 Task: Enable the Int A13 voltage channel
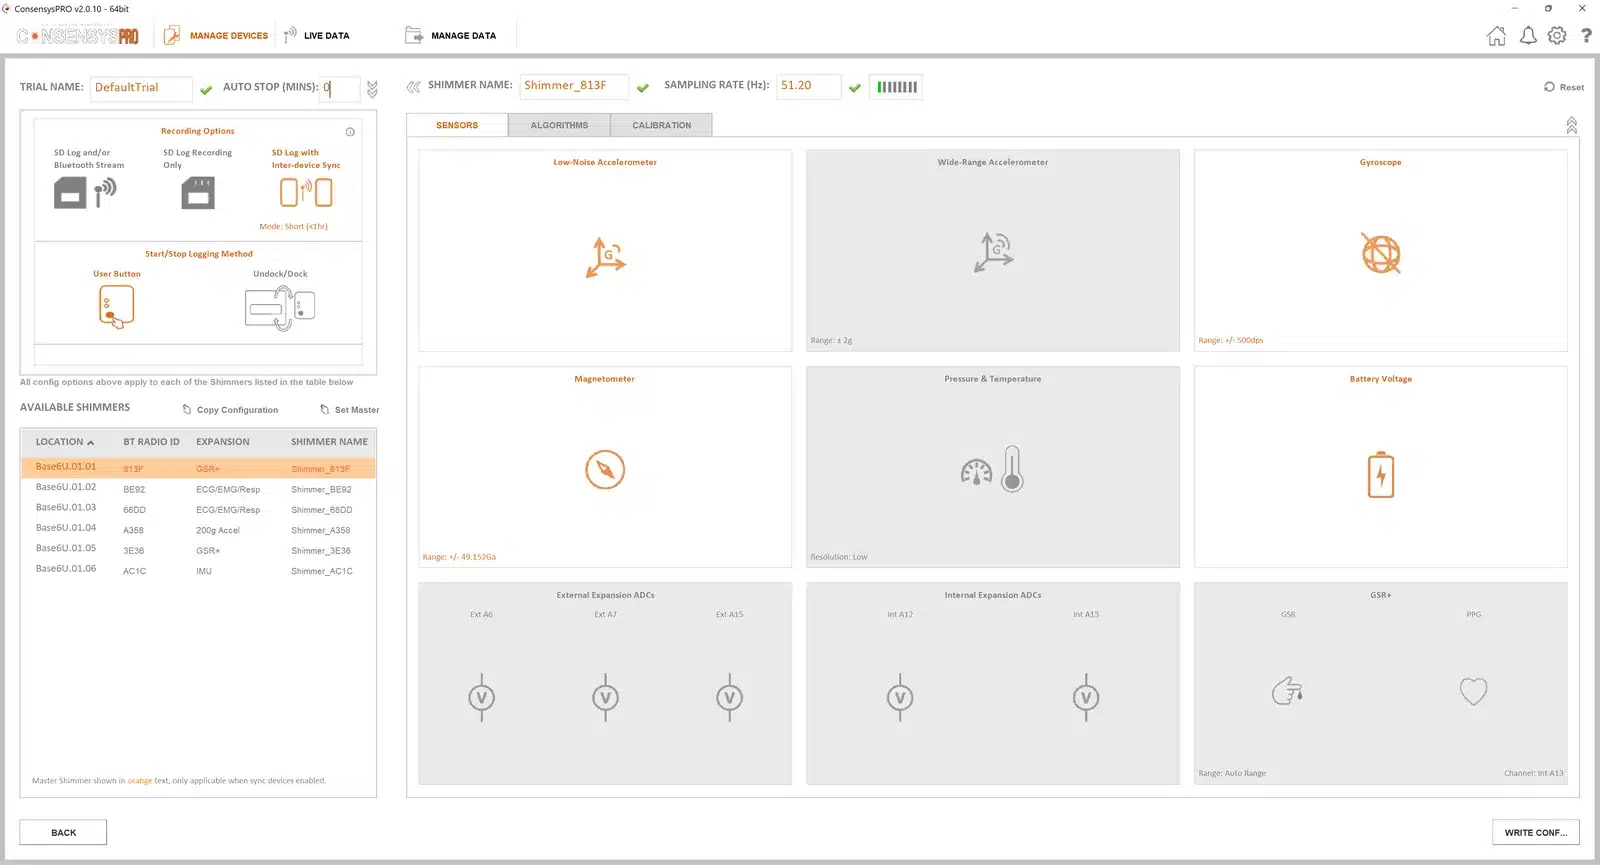(x=1086, y=698)
